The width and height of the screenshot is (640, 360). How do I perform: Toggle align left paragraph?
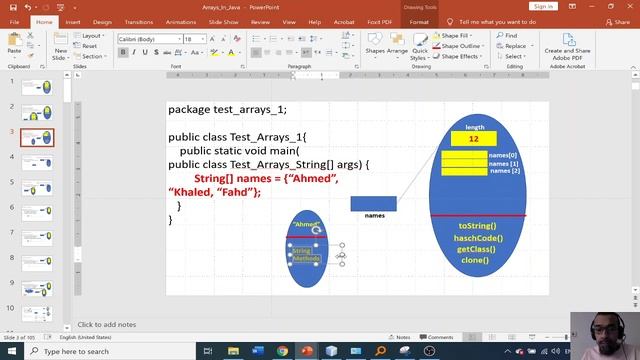coord(256,52)
